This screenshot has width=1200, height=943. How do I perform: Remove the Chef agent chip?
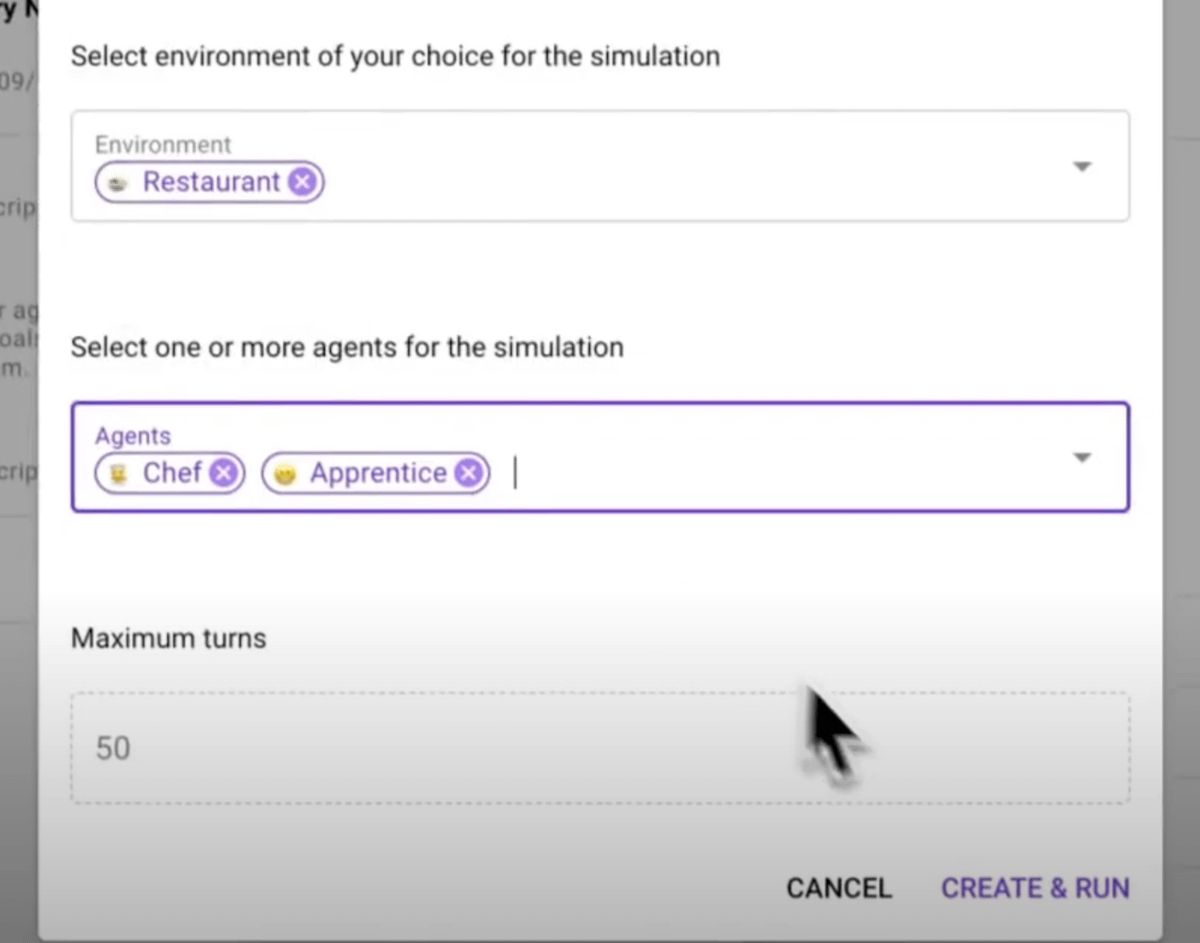(x=225, y=473)
